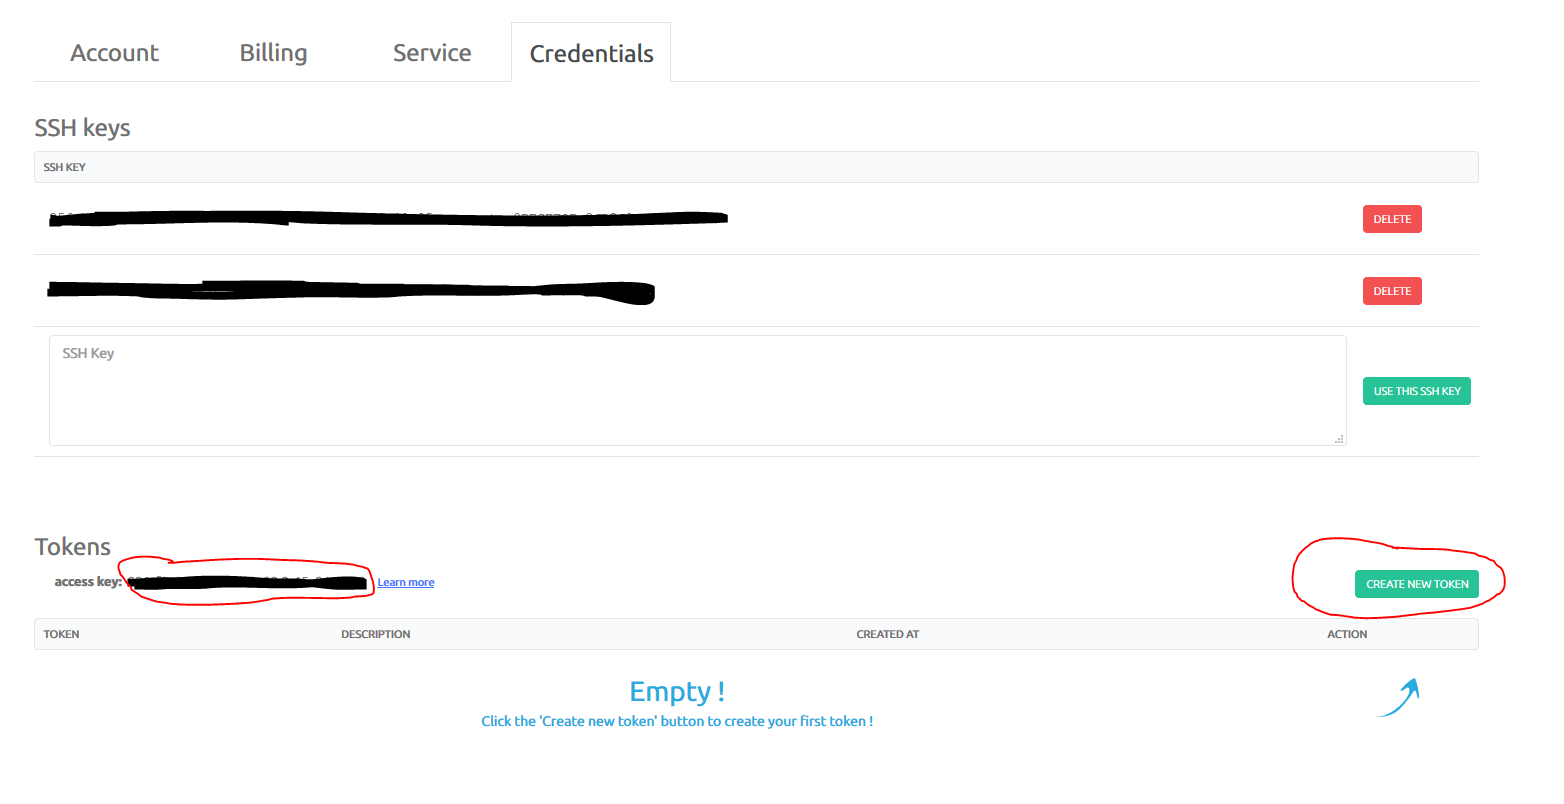Select the redacted access key value

point(247,582)
